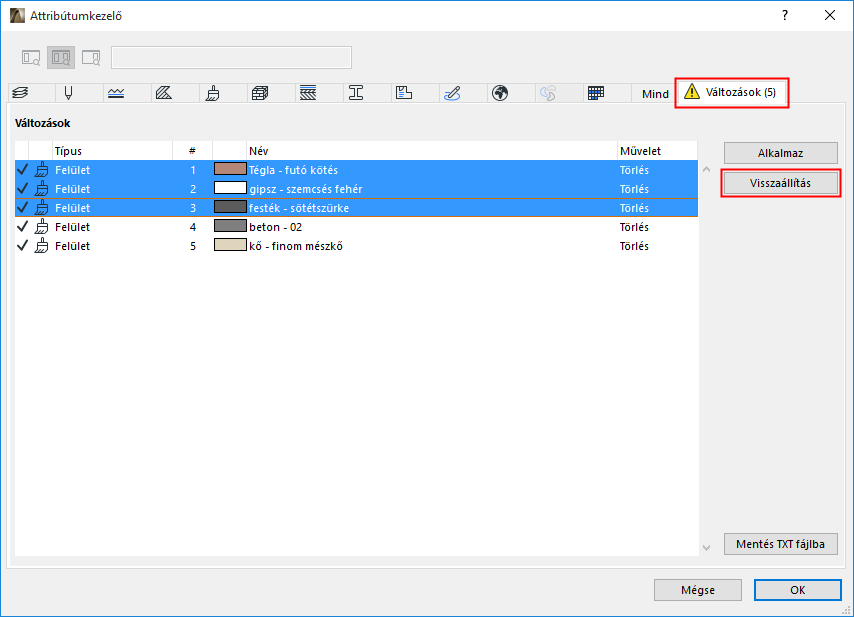
Task: Click surface icon of kő row
Action: (41, 246)
